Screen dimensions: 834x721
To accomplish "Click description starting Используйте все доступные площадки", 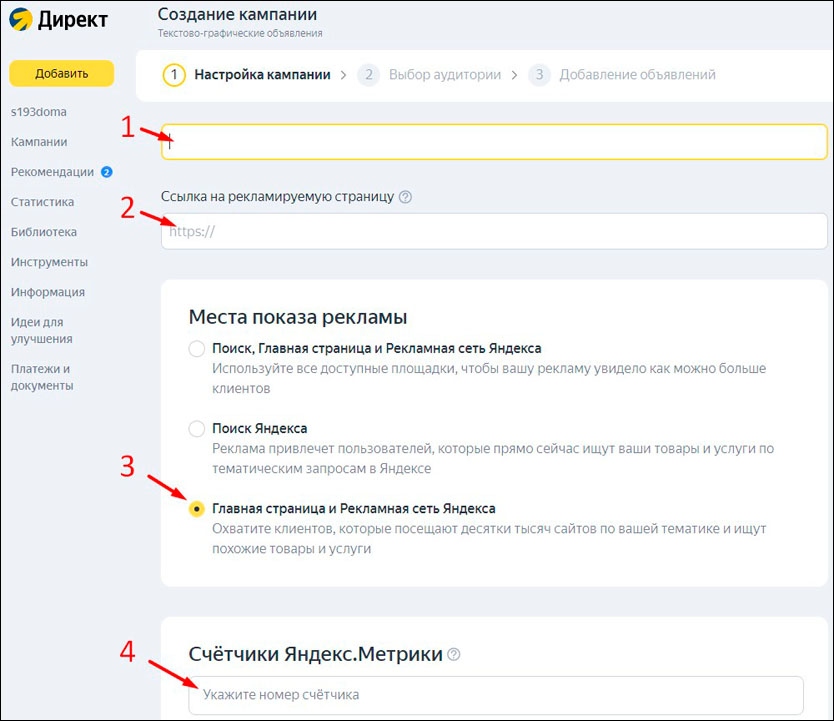I will (x=489, y=379).
